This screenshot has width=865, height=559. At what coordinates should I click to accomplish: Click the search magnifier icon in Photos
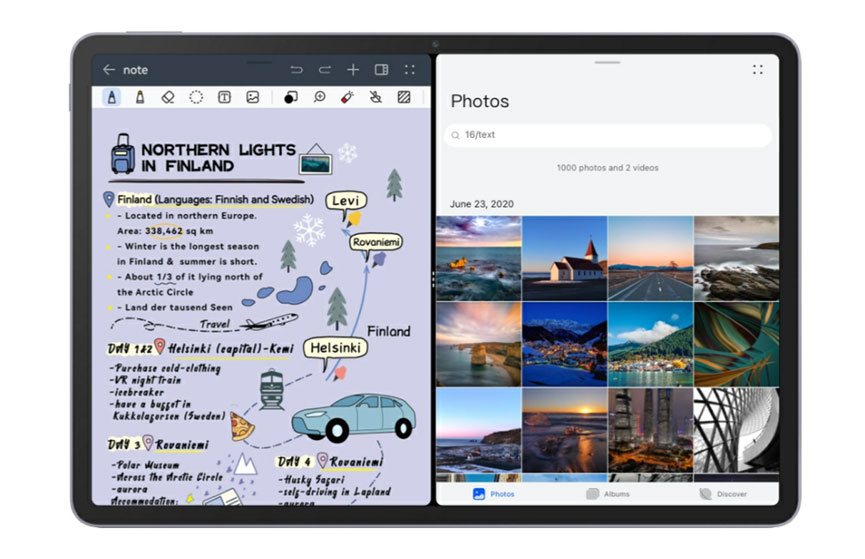(455, 135)
